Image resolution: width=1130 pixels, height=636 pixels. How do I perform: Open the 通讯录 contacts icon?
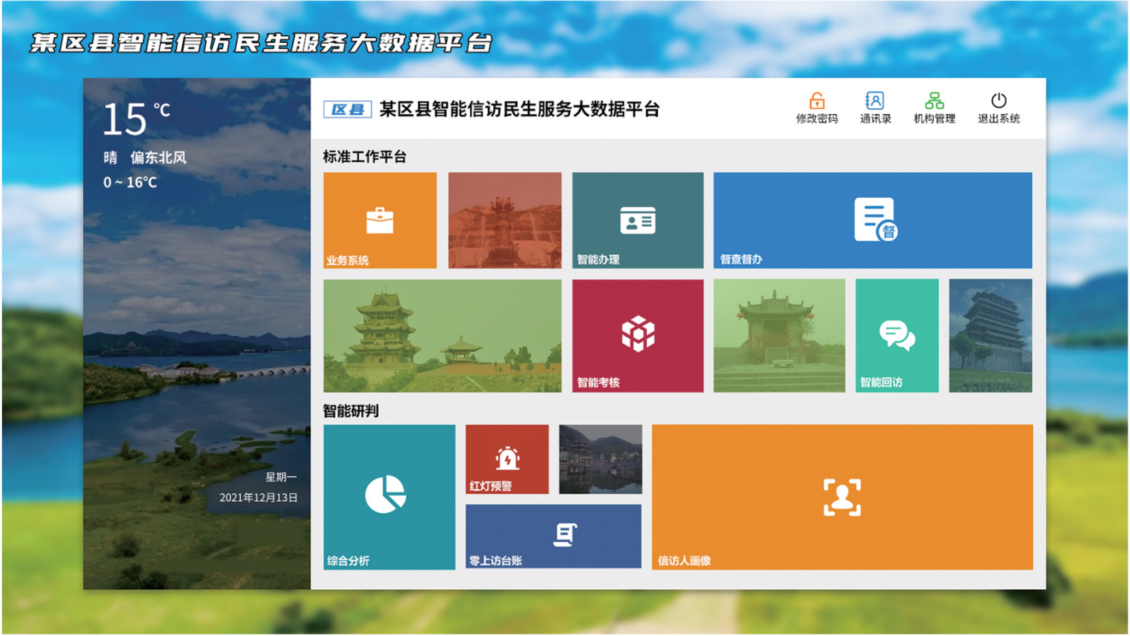tap(875, 102)
